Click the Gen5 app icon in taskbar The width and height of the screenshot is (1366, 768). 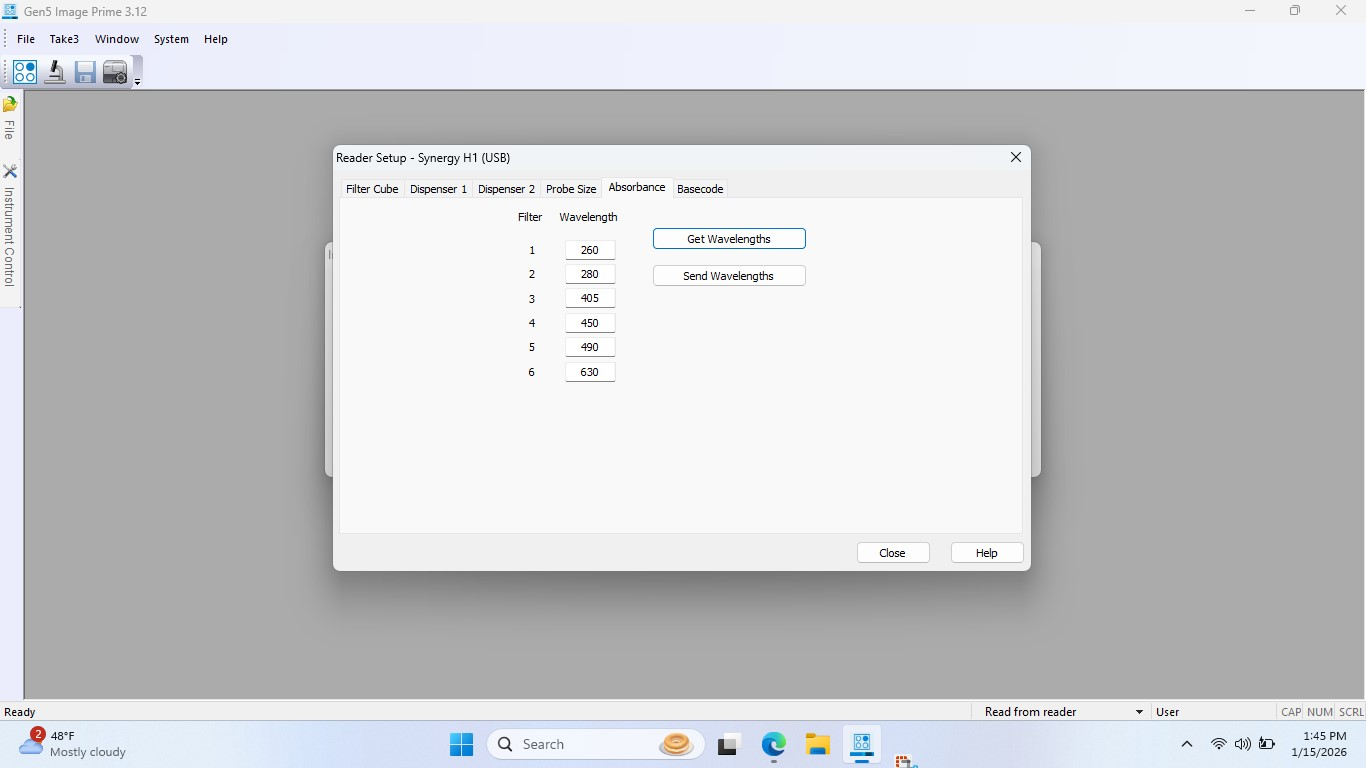(x=861, y=744)
